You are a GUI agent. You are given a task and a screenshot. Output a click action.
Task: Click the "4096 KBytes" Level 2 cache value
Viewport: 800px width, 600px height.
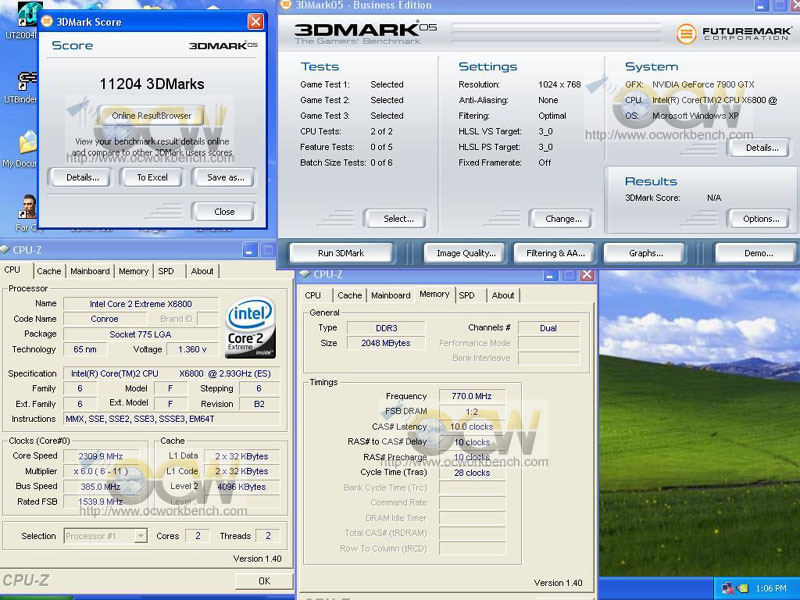point(242,487)
